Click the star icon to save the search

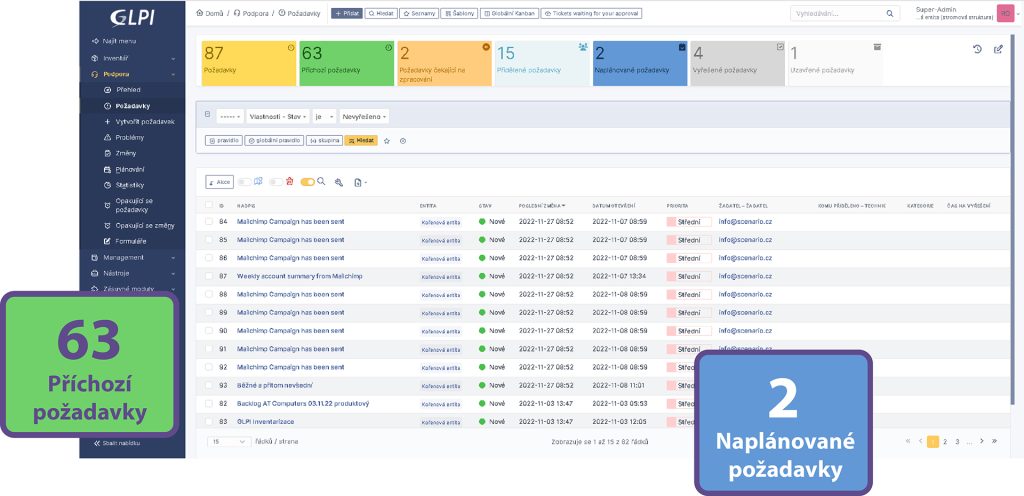tap(387, 141)
